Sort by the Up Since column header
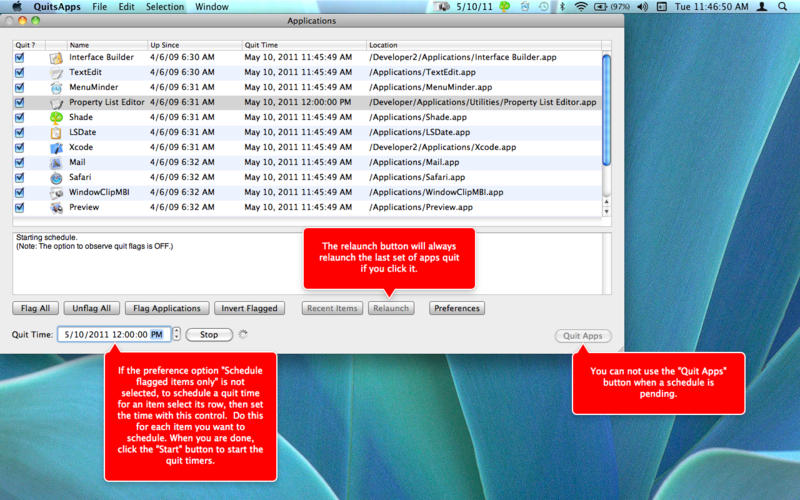The width and height of the screenshot is (800, 500). coord(194,45)
